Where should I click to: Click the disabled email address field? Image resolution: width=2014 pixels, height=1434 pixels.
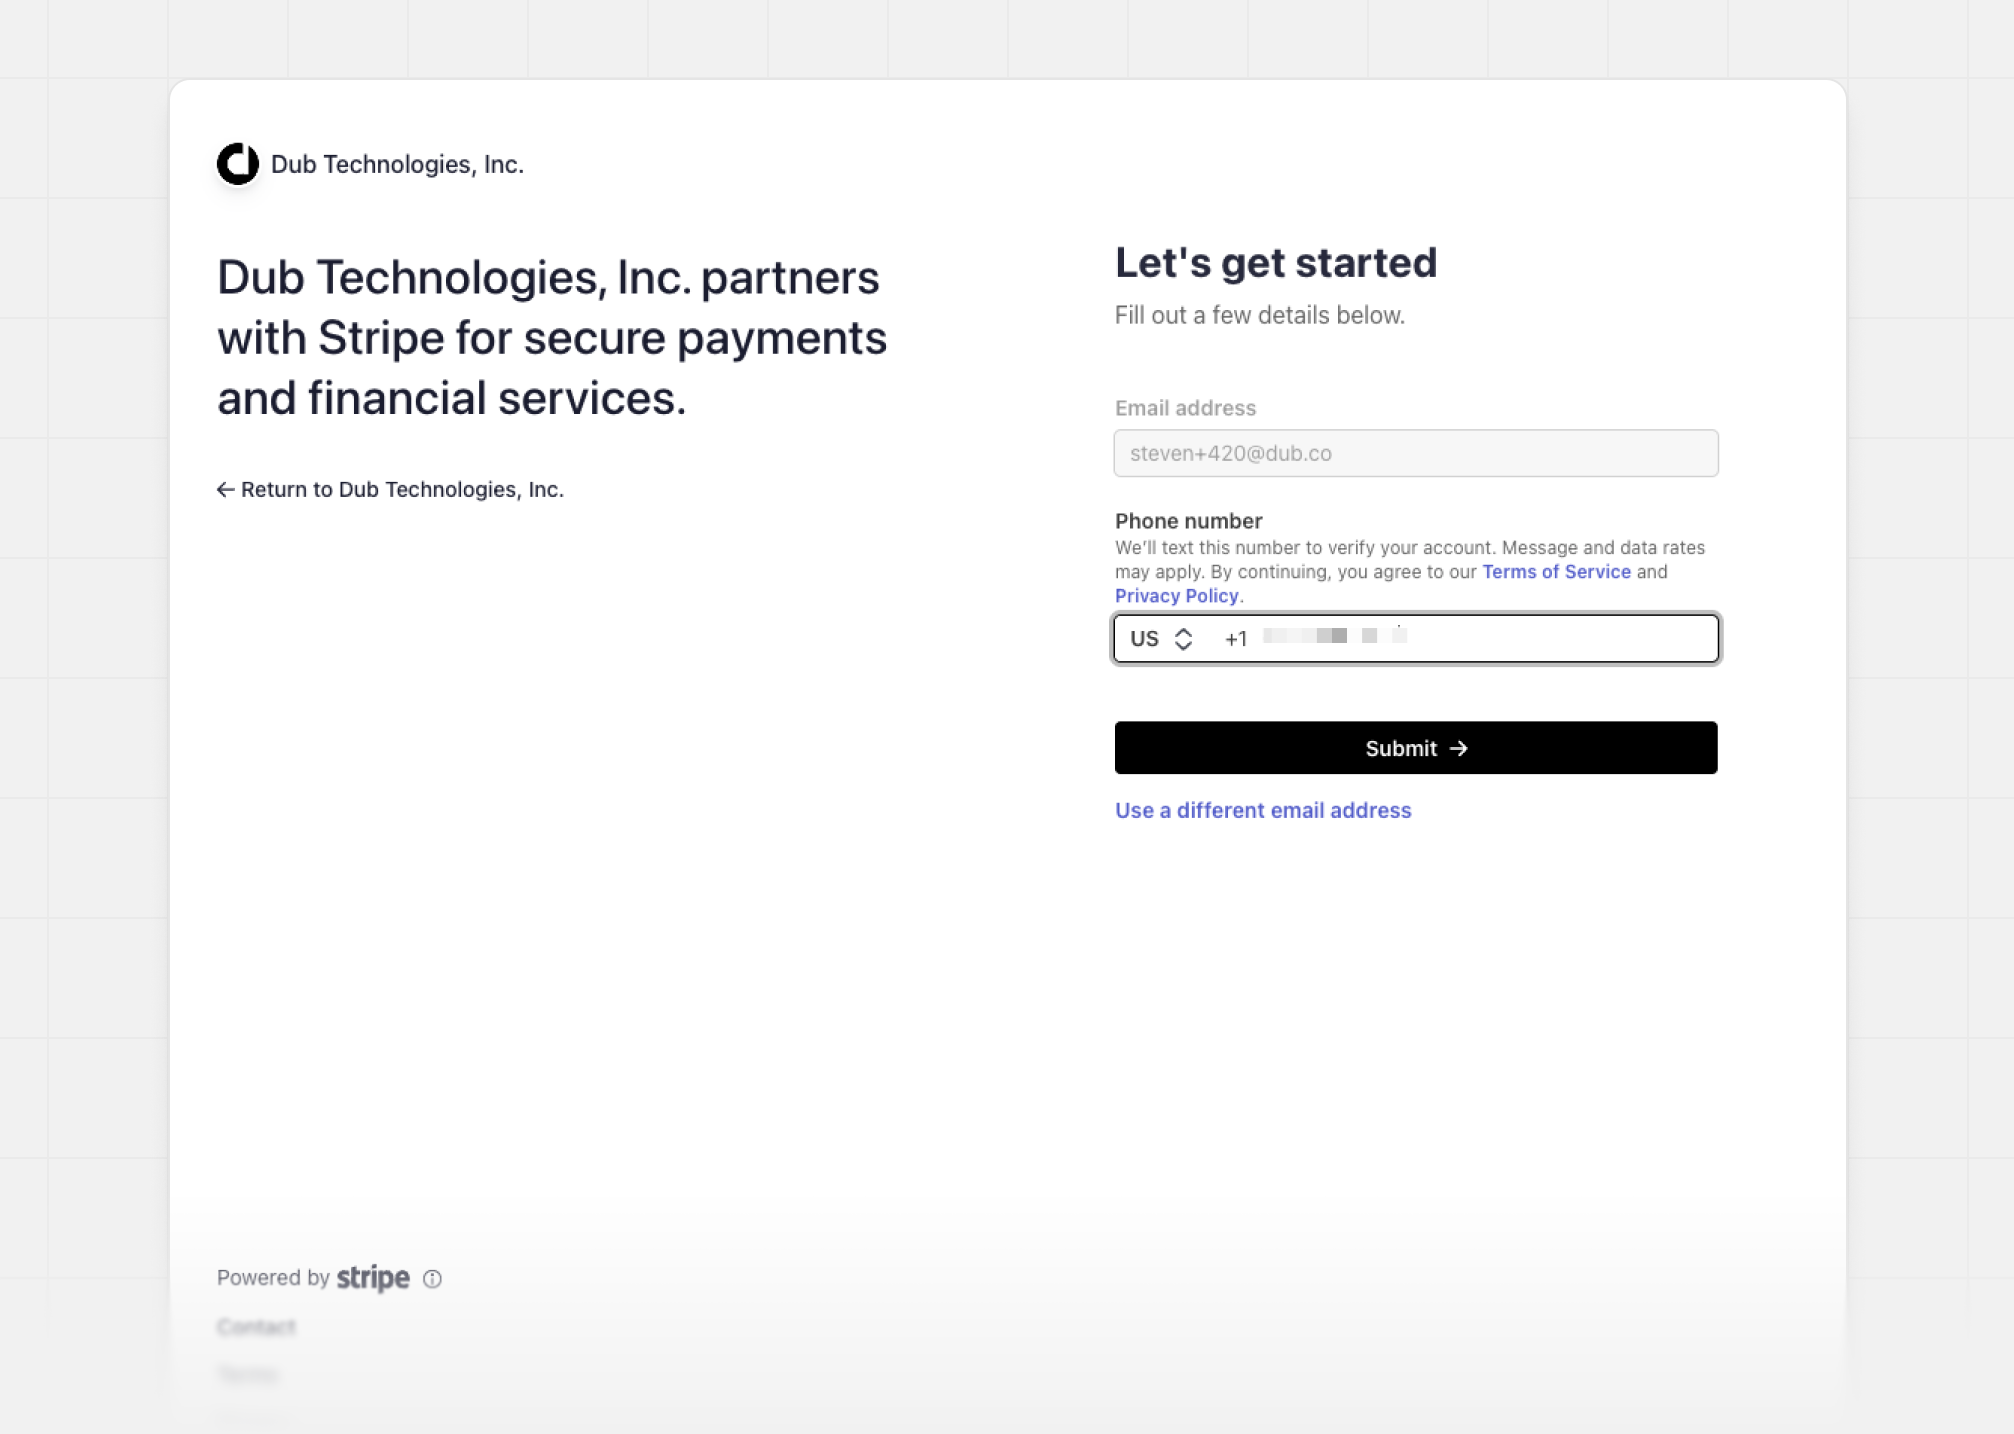point(1416,453)
